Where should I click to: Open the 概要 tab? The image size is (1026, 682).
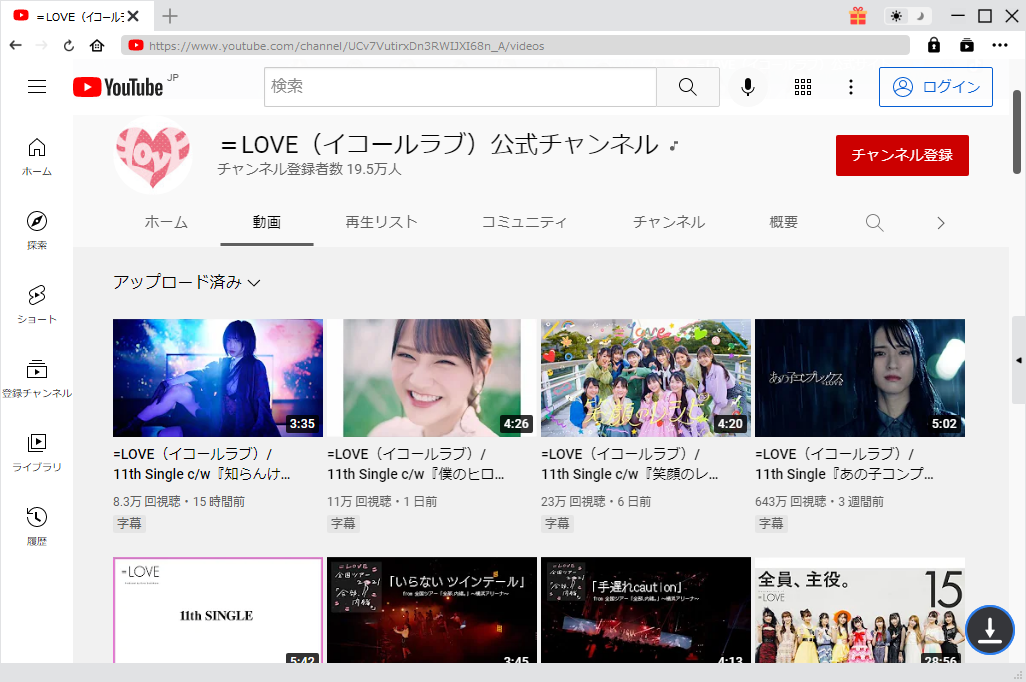(x=783, y=223)
